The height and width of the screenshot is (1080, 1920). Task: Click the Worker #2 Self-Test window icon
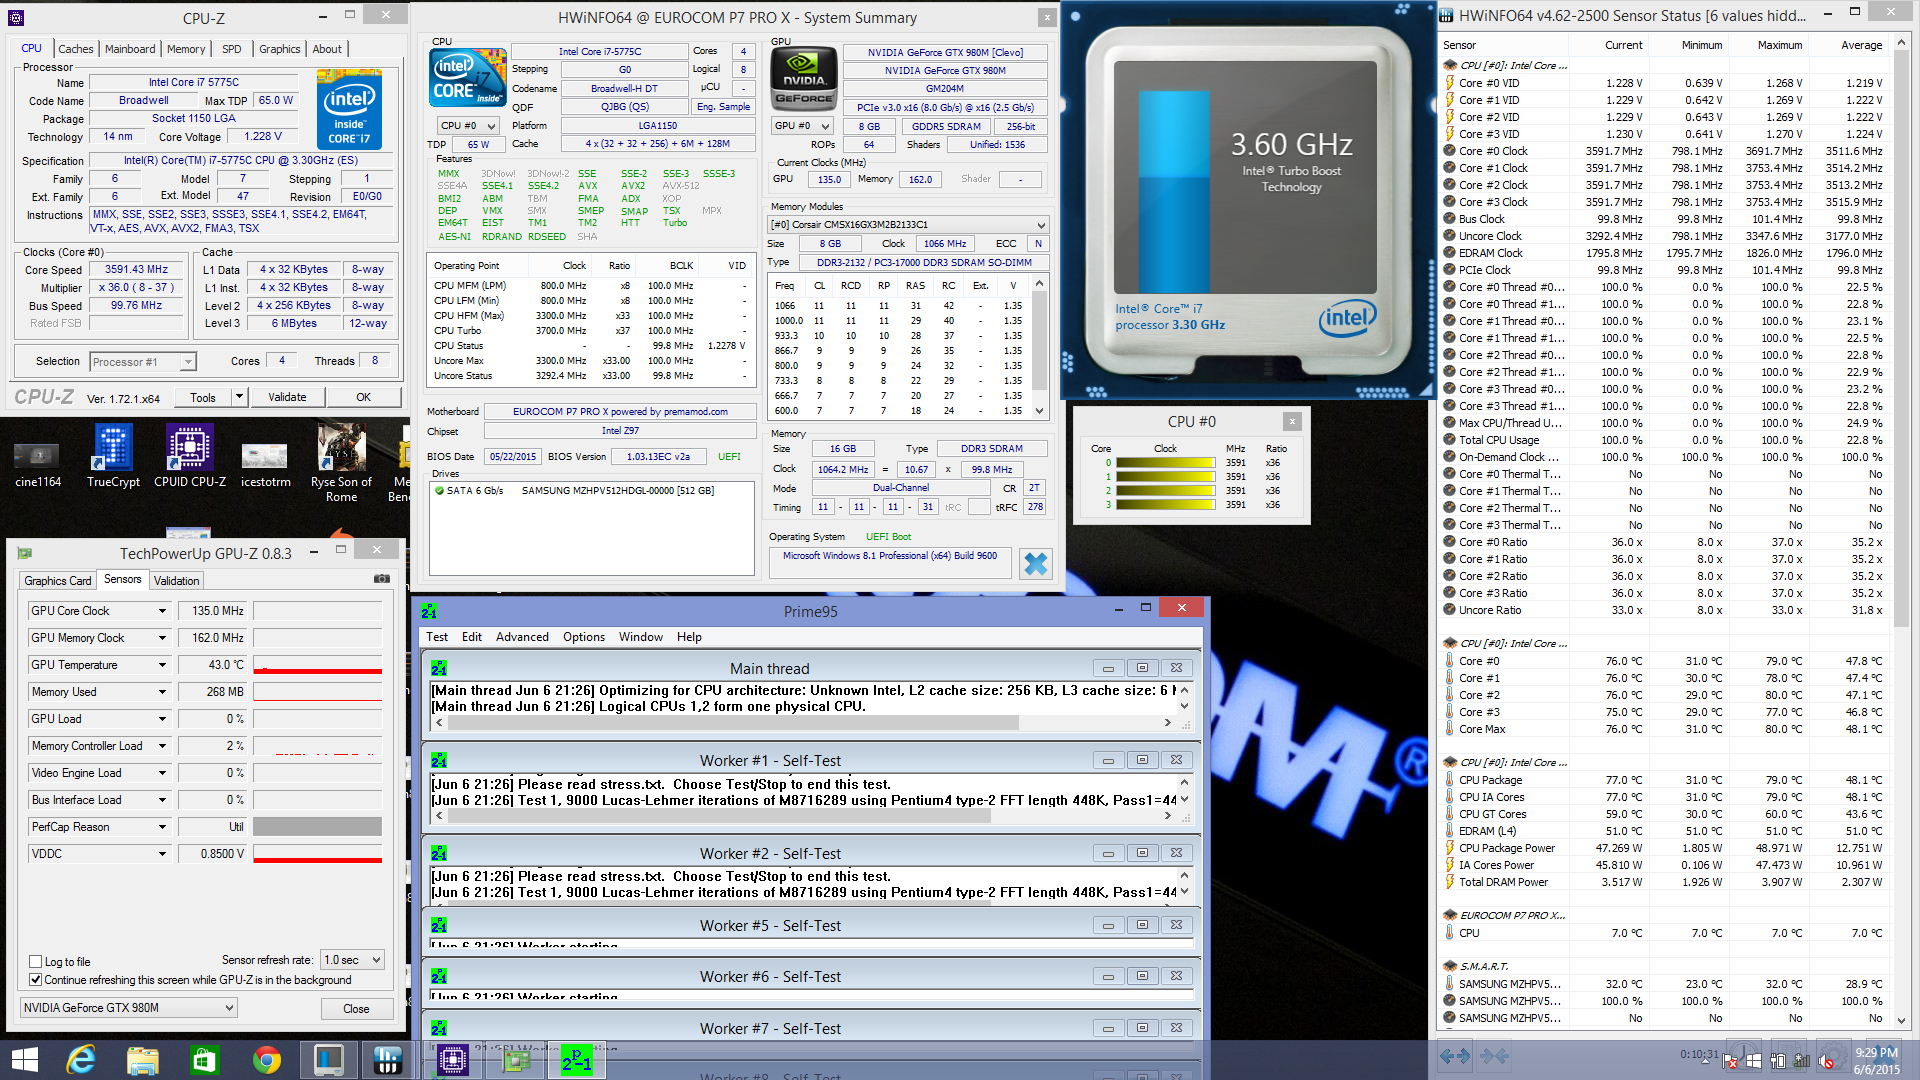click(x=439, y=853)
